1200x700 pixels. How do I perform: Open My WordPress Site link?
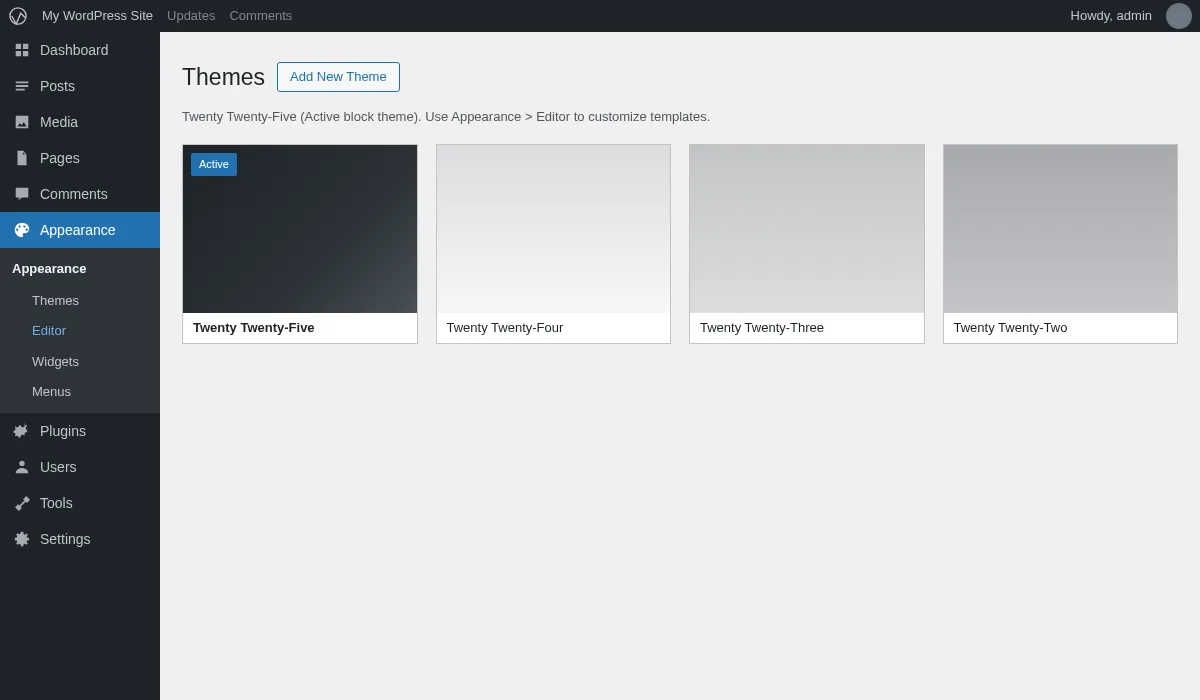[x=97, y=16]
